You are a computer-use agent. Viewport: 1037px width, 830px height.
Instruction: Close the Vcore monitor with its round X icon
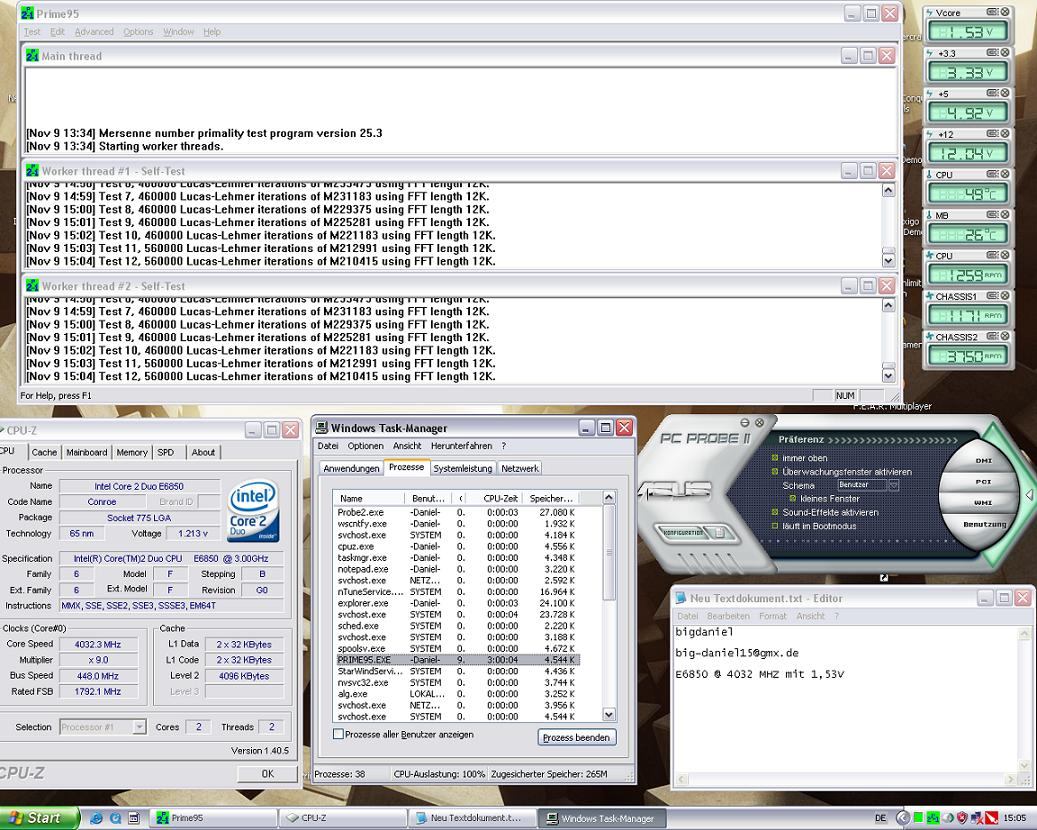click(1005, 12)
